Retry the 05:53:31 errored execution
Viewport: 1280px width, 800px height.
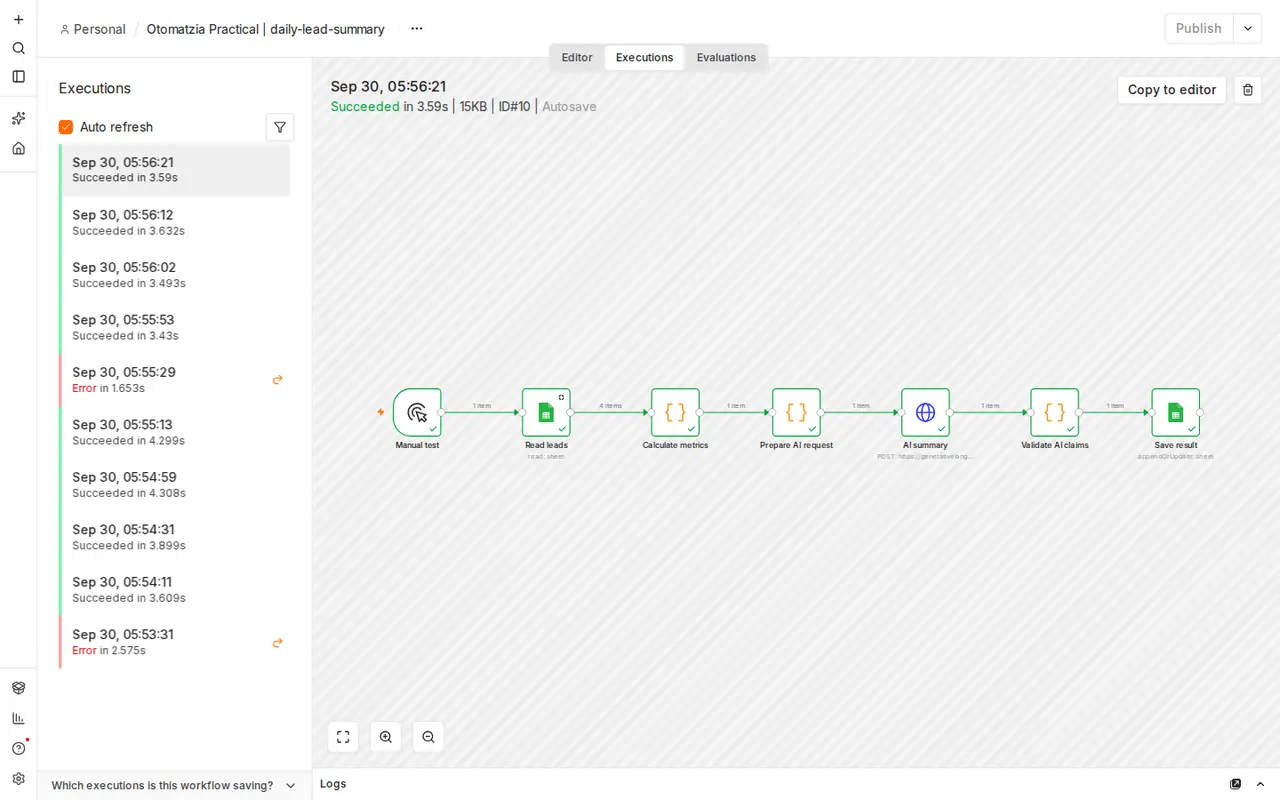tap(278, 643)
